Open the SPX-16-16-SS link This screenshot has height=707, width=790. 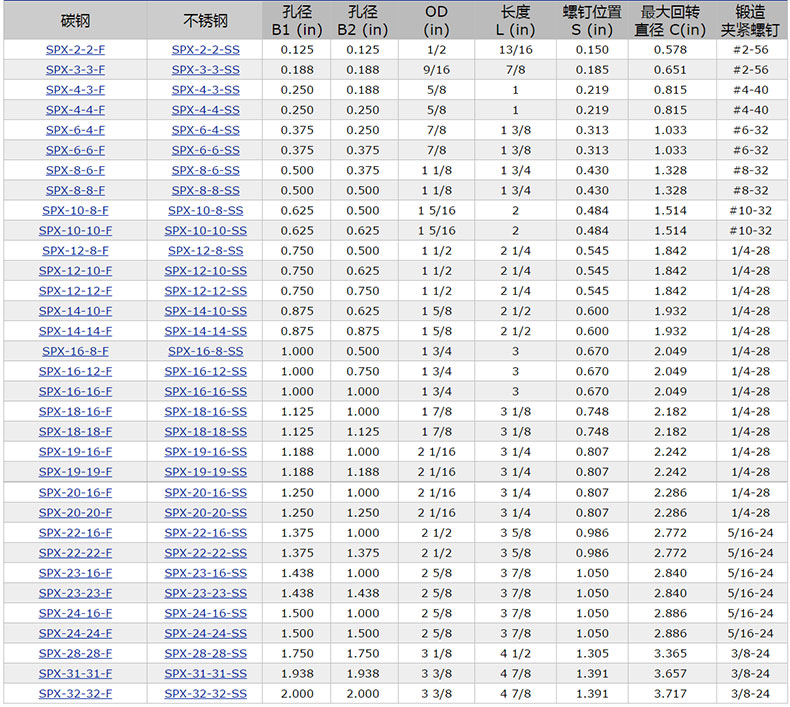pos(205,391)
